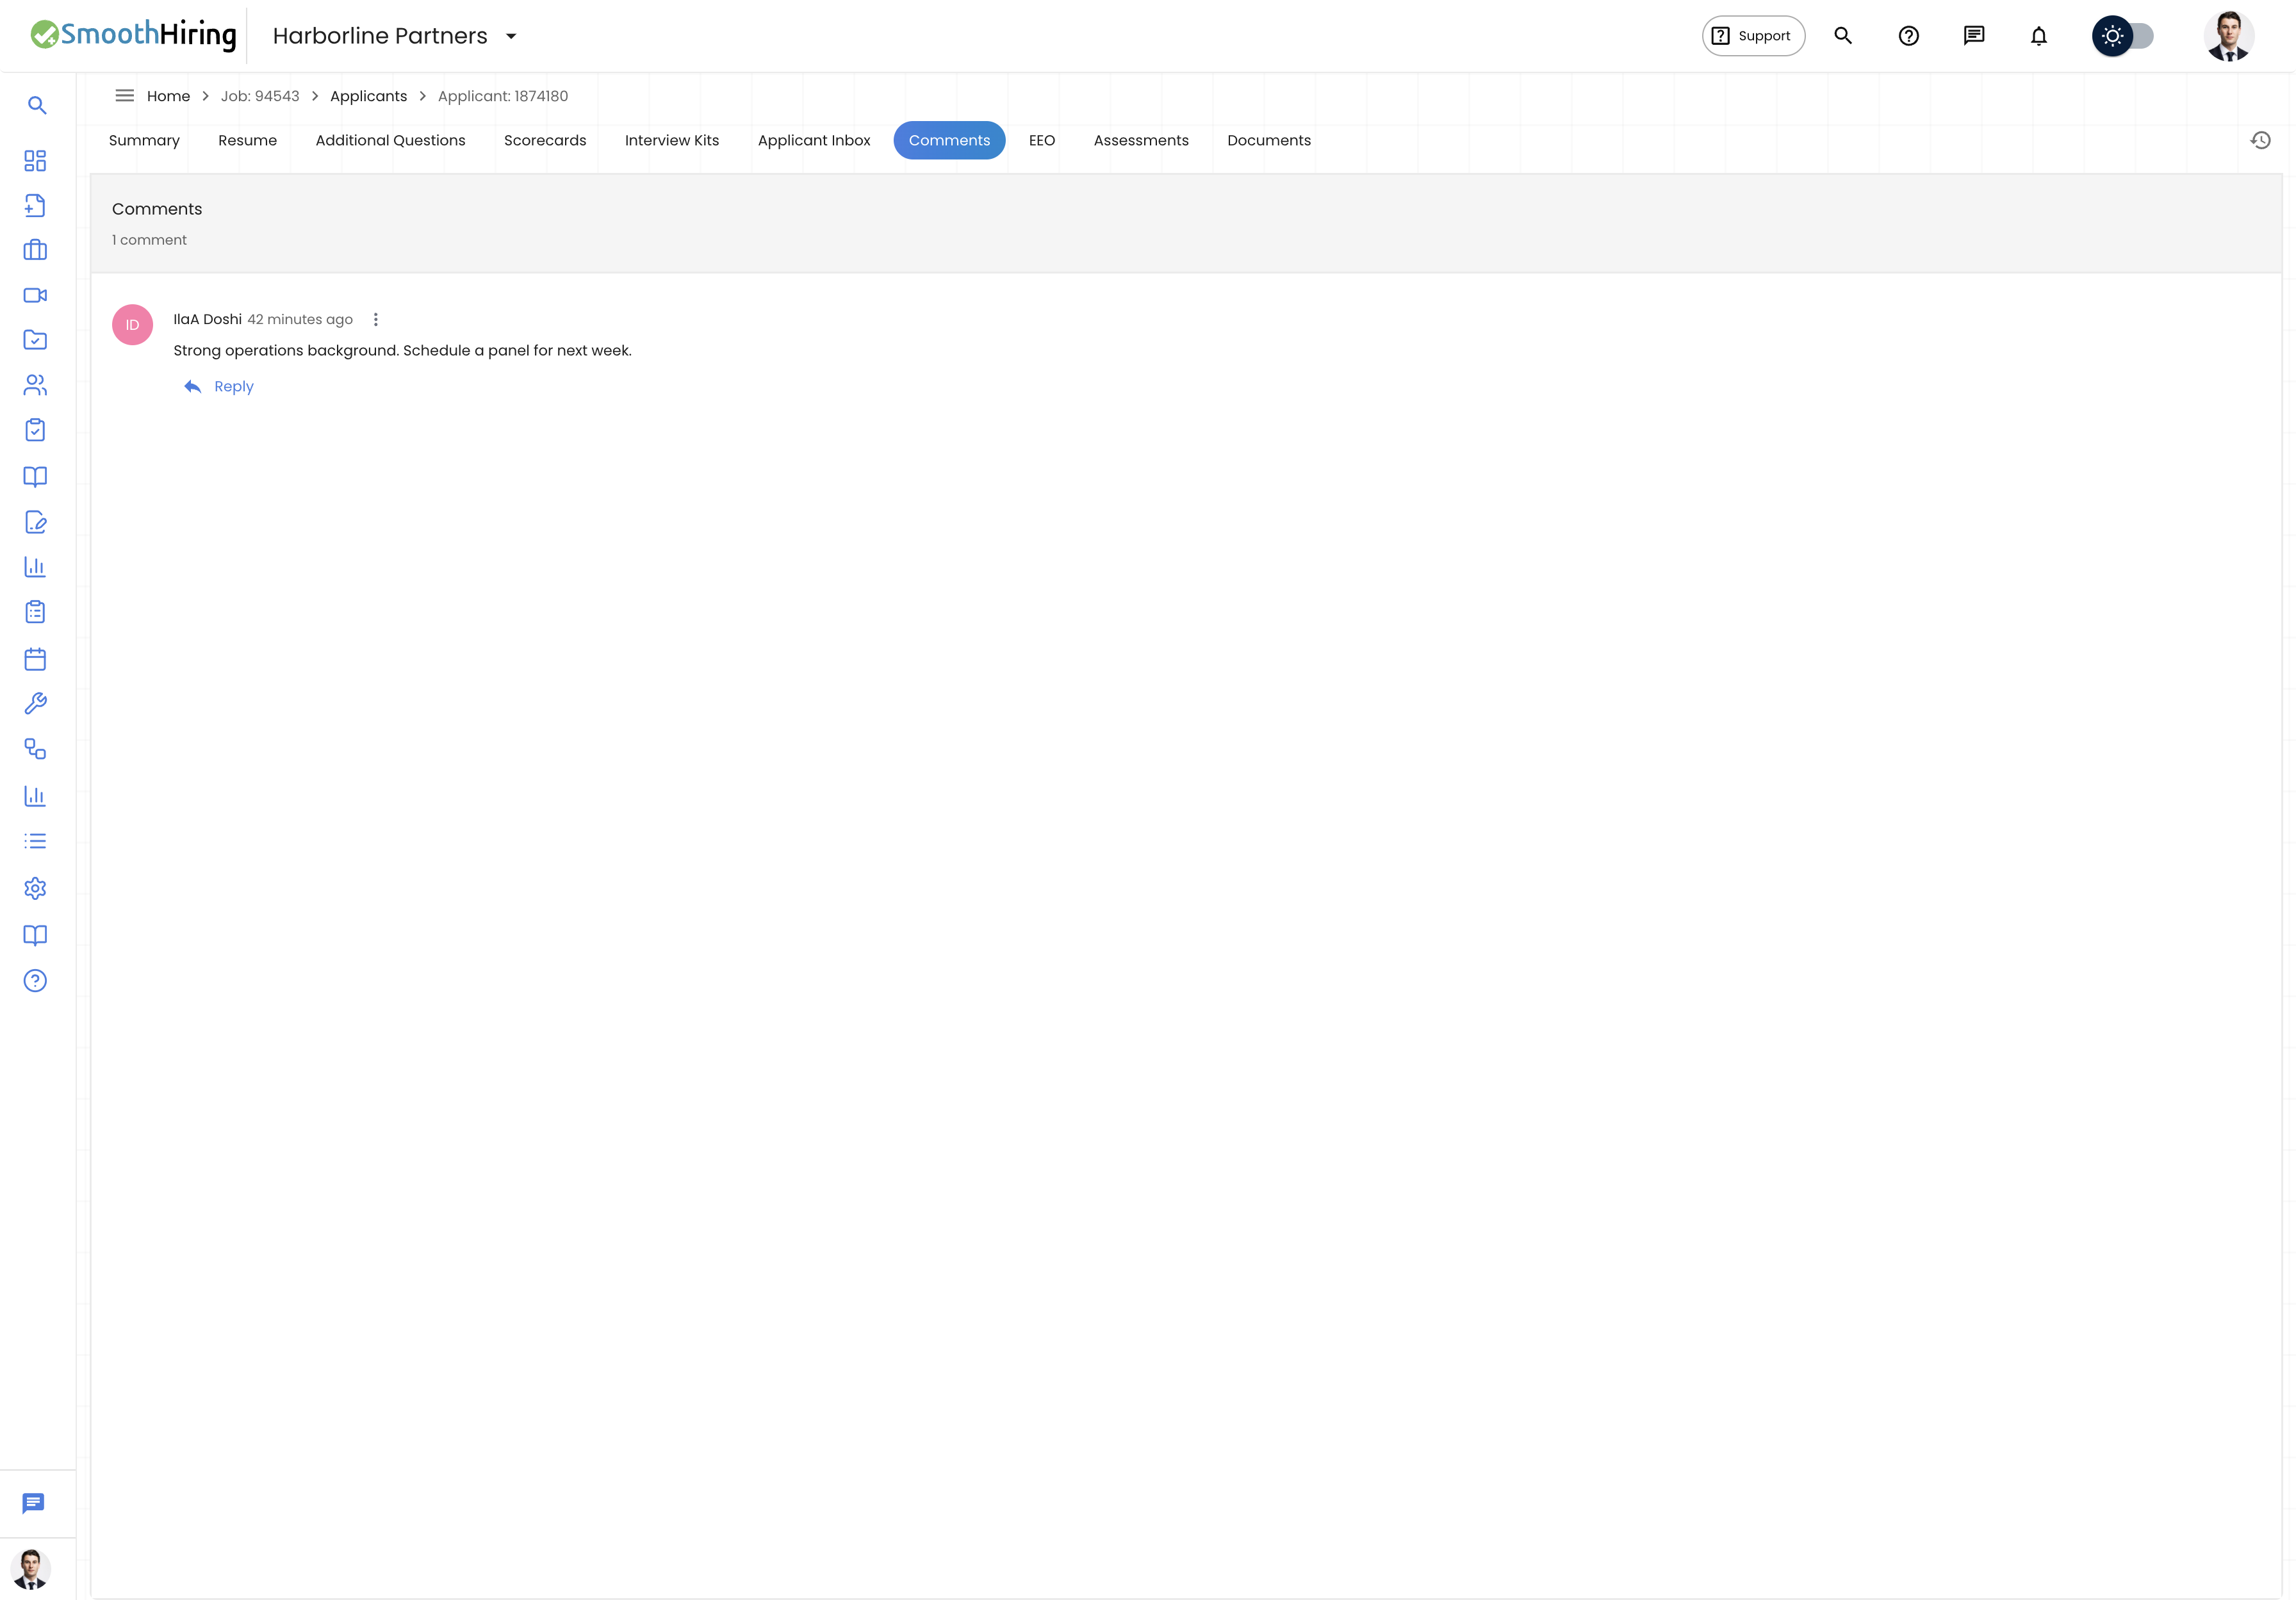Switch to the Summary tab

[144, 140]
